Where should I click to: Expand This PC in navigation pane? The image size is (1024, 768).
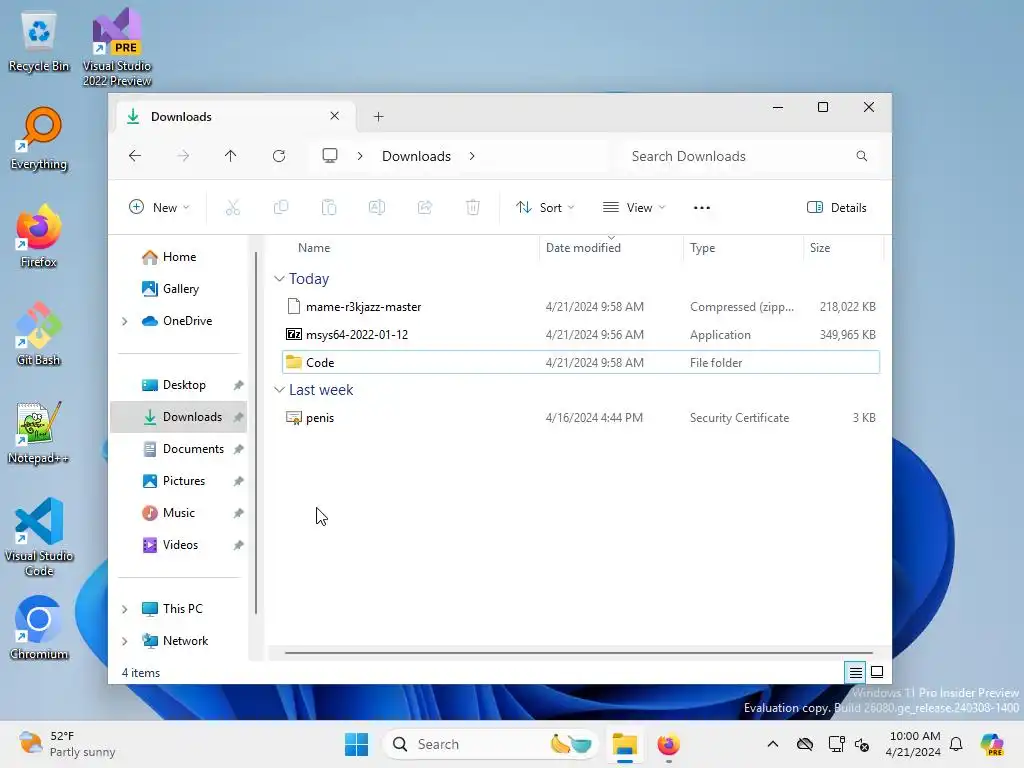(x=125, y=609)
